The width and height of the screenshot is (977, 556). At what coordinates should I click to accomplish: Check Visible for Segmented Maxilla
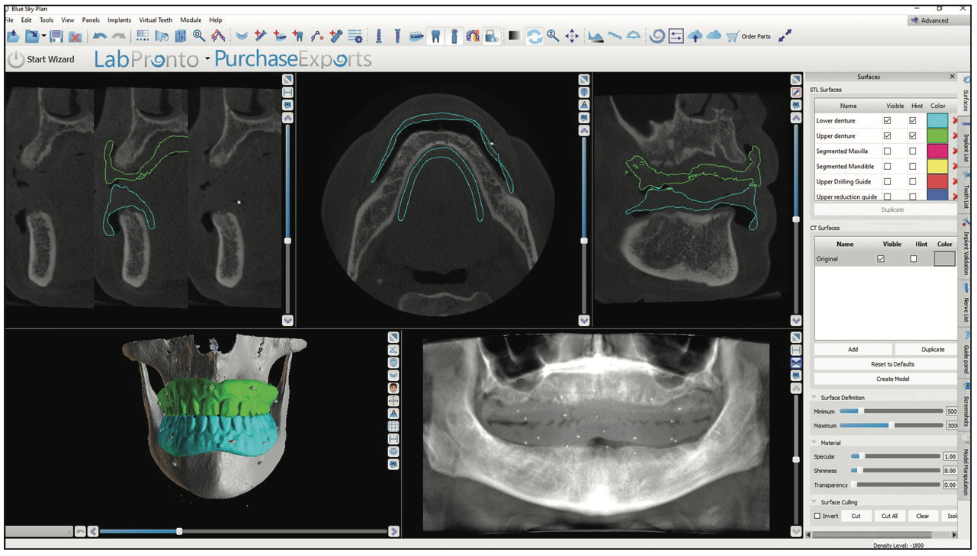point(887,151)
